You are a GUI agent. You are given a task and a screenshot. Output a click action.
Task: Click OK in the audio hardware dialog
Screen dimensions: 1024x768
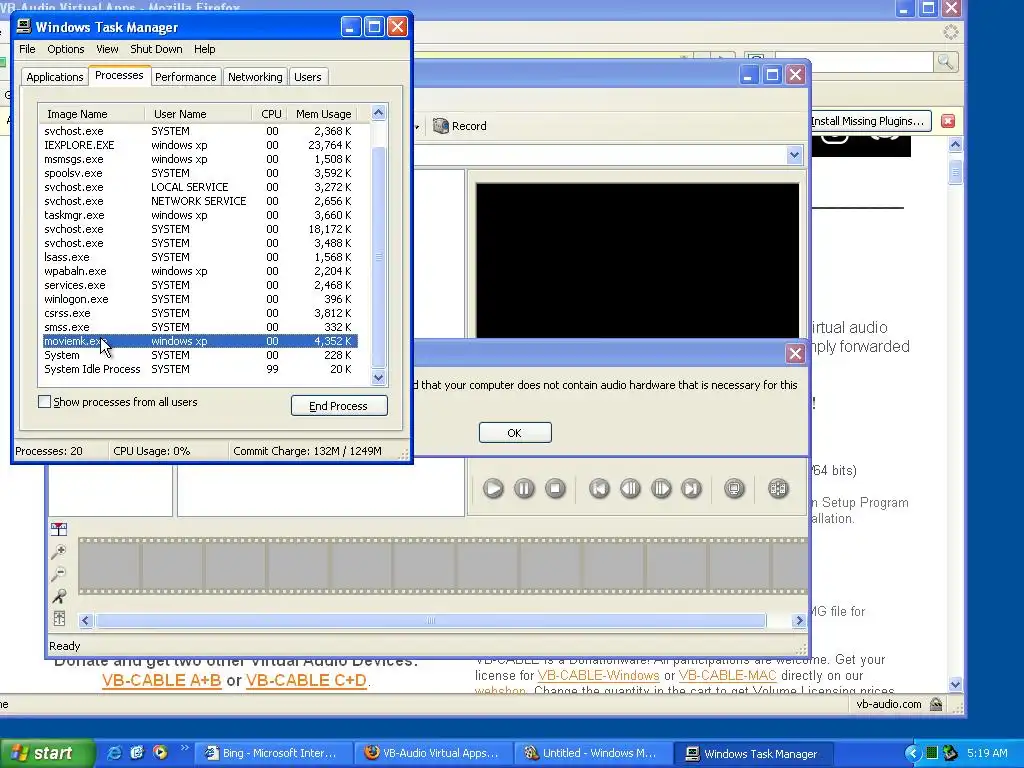pyautogui.click(x=515, y=432)
